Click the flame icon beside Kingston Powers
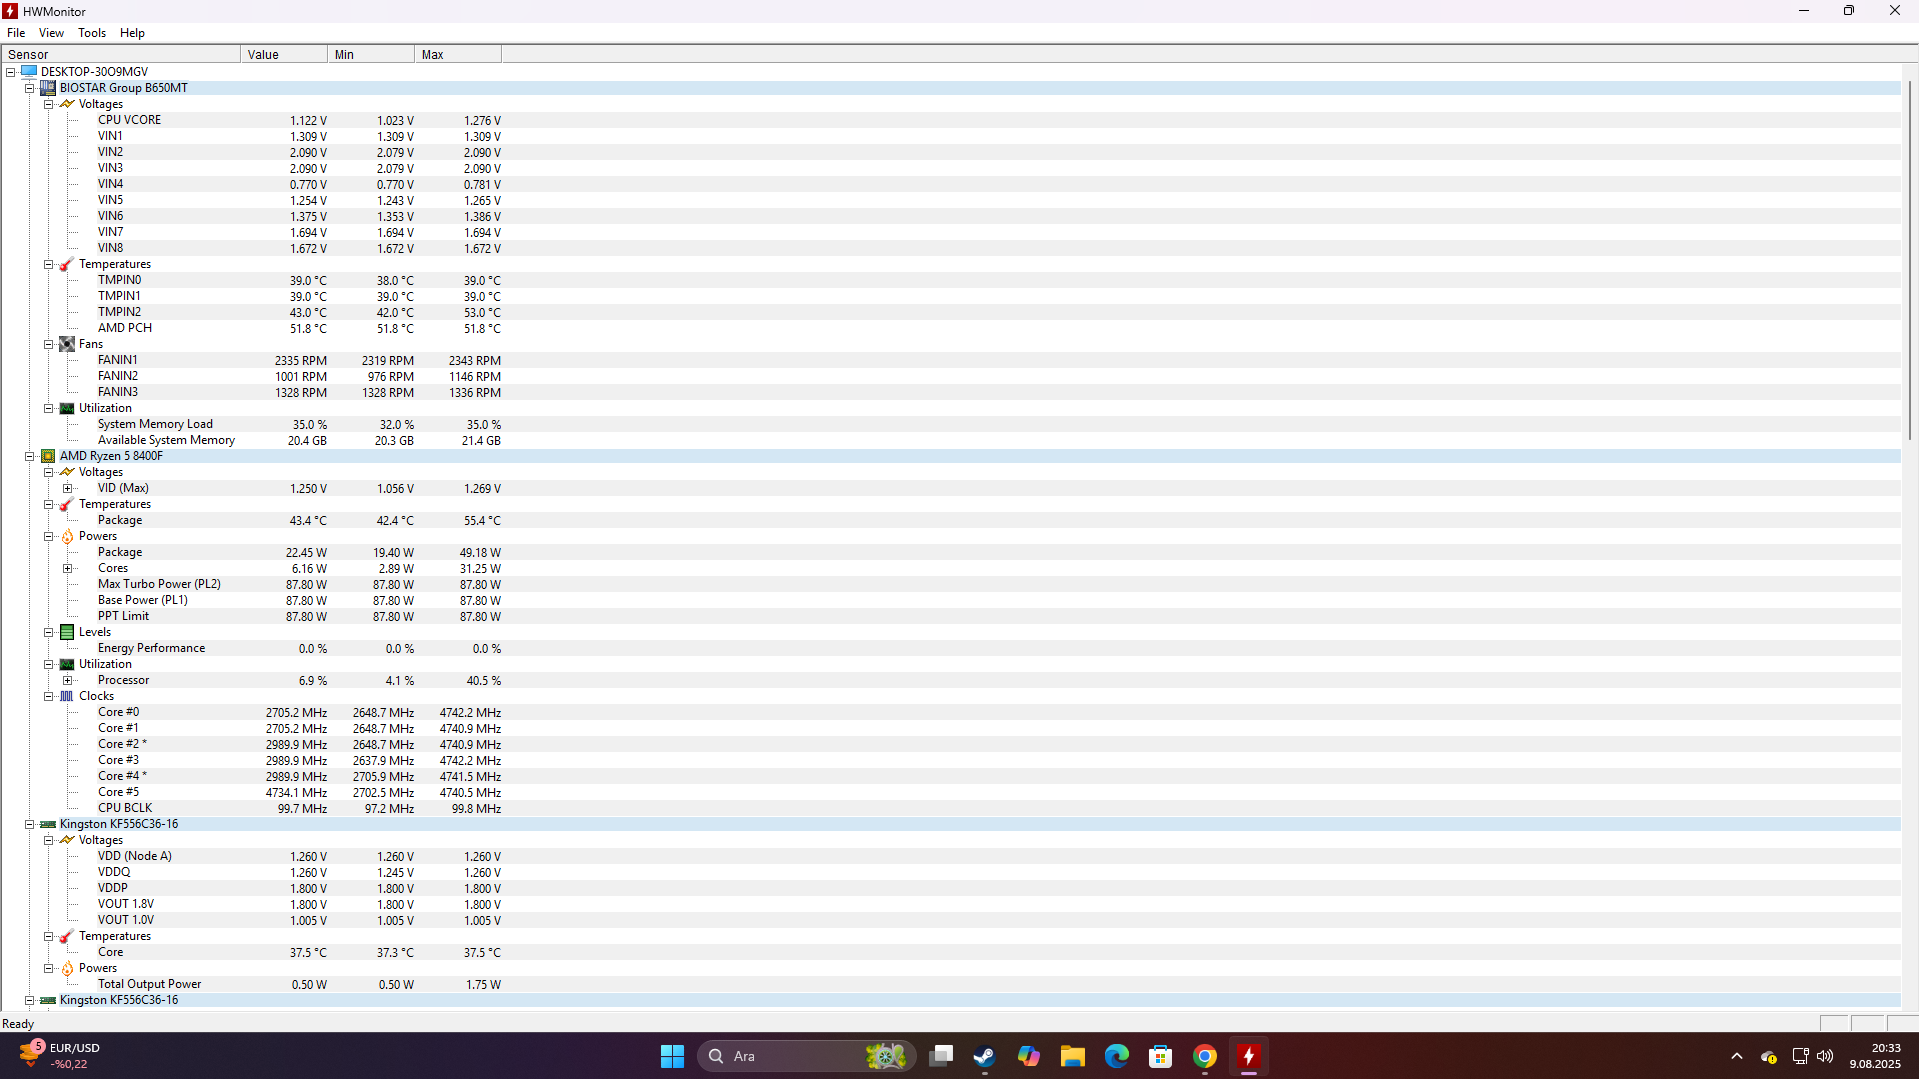Image resolution: width=1919 pixels, height=1079 pixels. pos(67,968)
